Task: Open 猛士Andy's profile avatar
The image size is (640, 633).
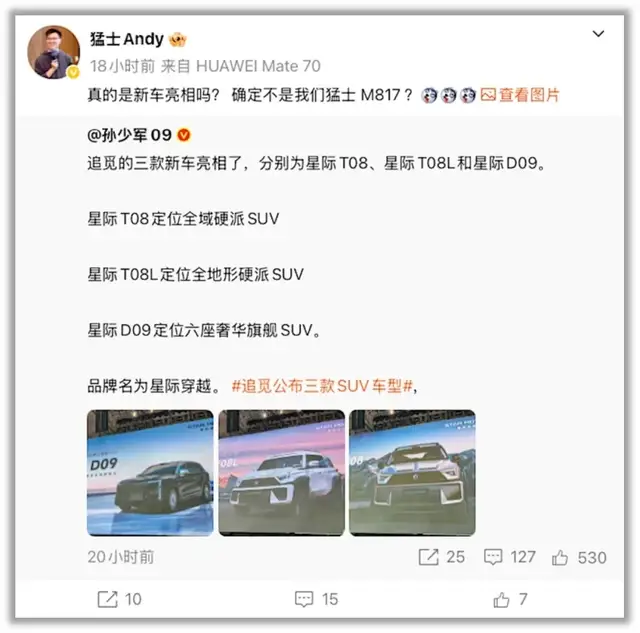Action: 53,52
